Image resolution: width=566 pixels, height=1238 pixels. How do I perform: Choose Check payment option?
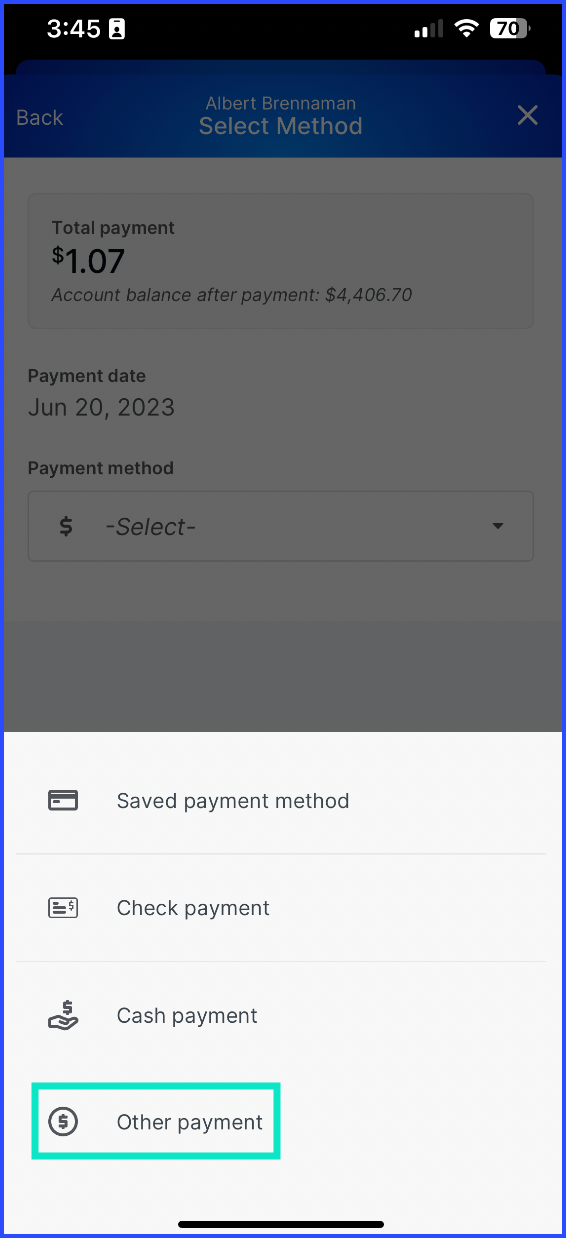(281, 908)
